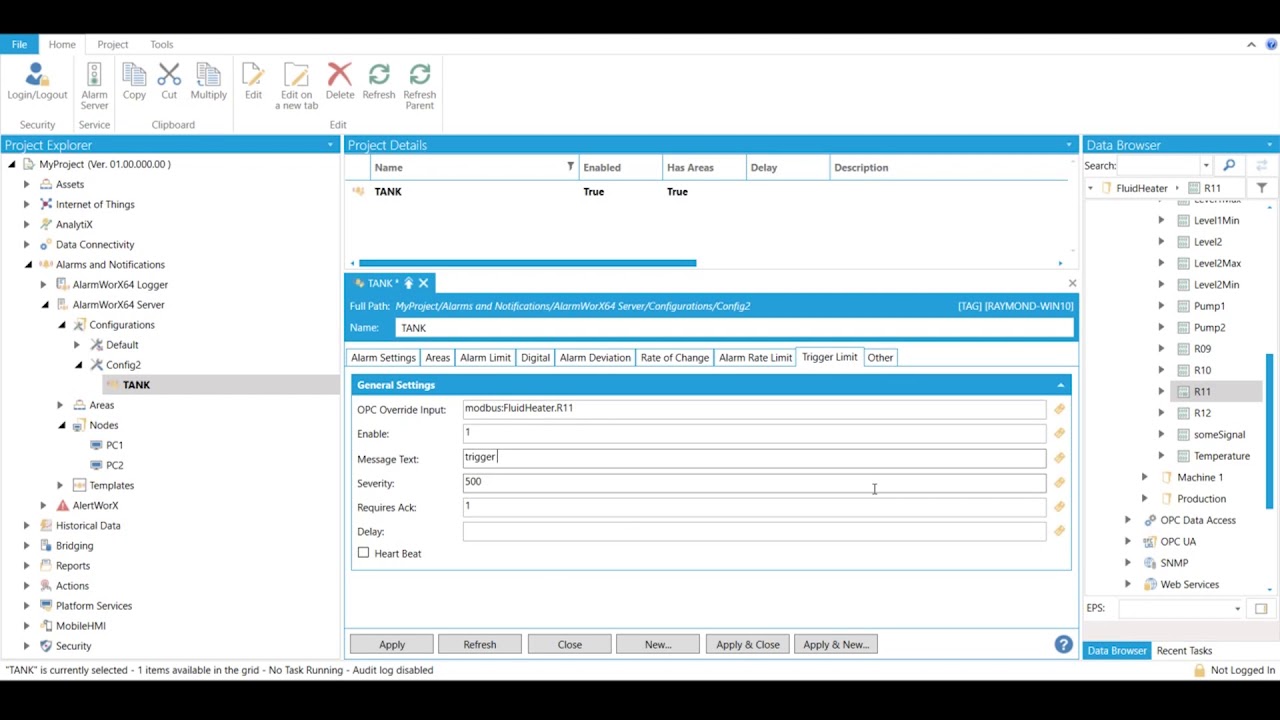
Task: Expand the Assets tree node
Action: click(27, 184)
